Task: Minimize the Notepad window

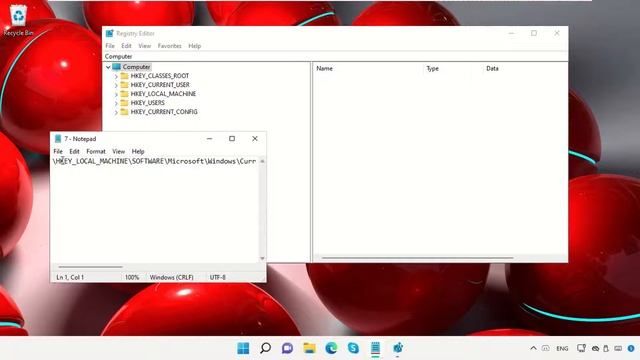Action: (x=209, y=139)
